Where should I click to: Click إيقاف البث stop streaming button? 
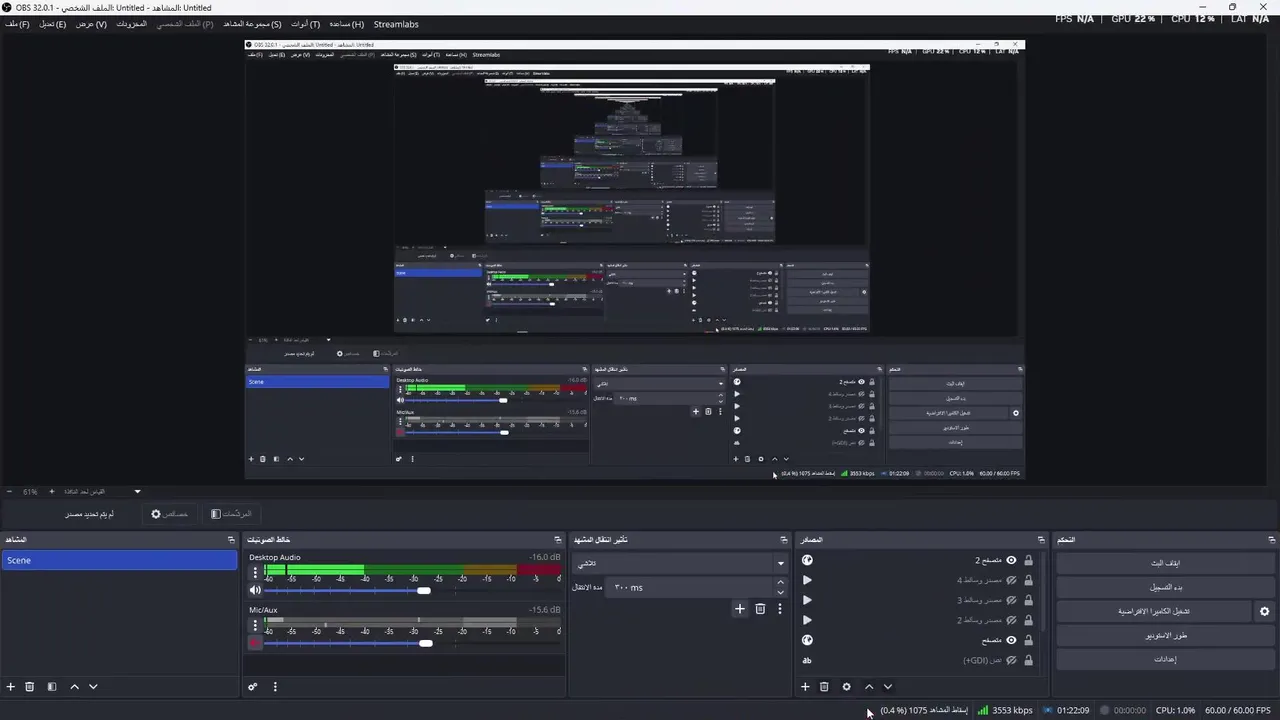click(1164, 563)
